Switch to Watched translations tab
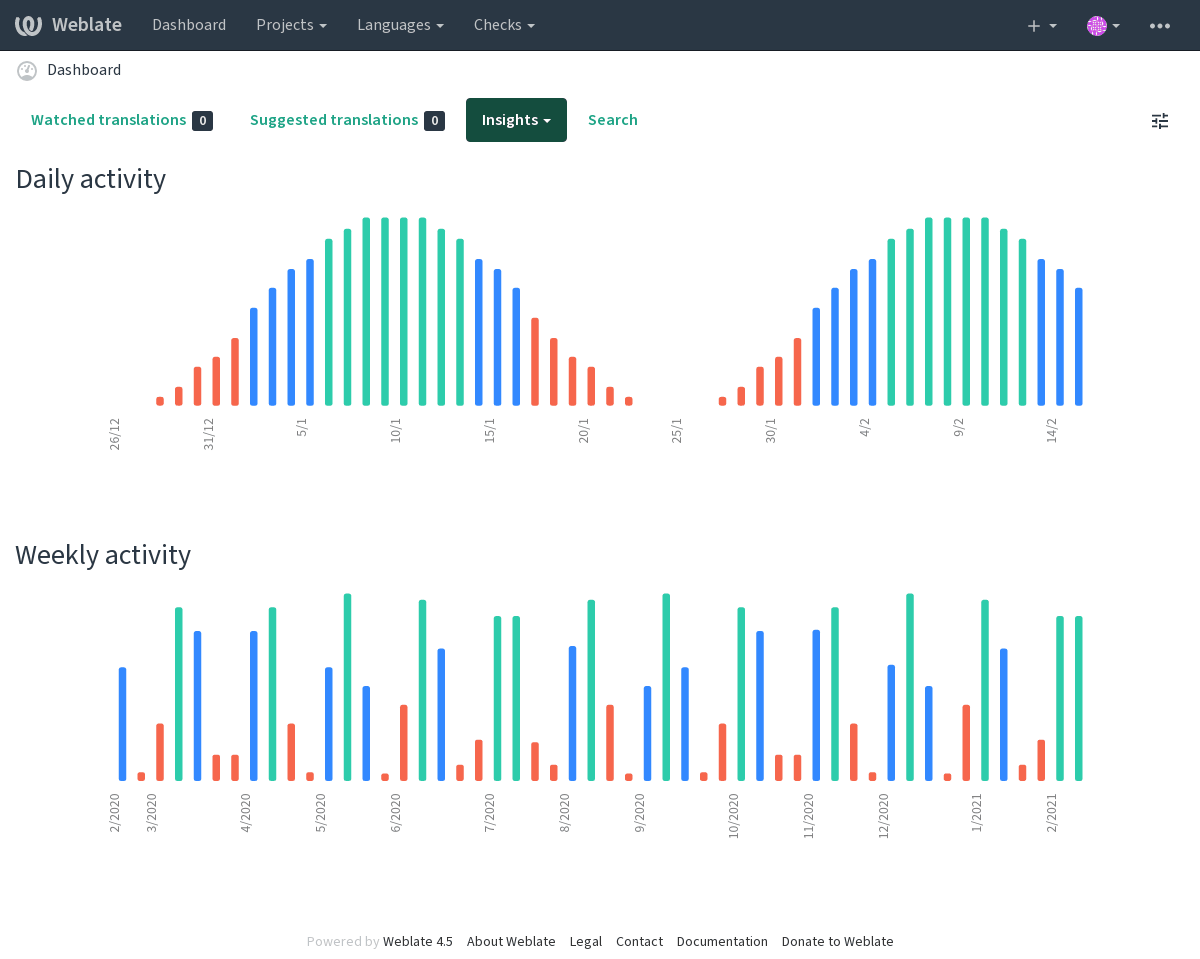This screenshot has height=959, width=1200. [x=122, y=120]
